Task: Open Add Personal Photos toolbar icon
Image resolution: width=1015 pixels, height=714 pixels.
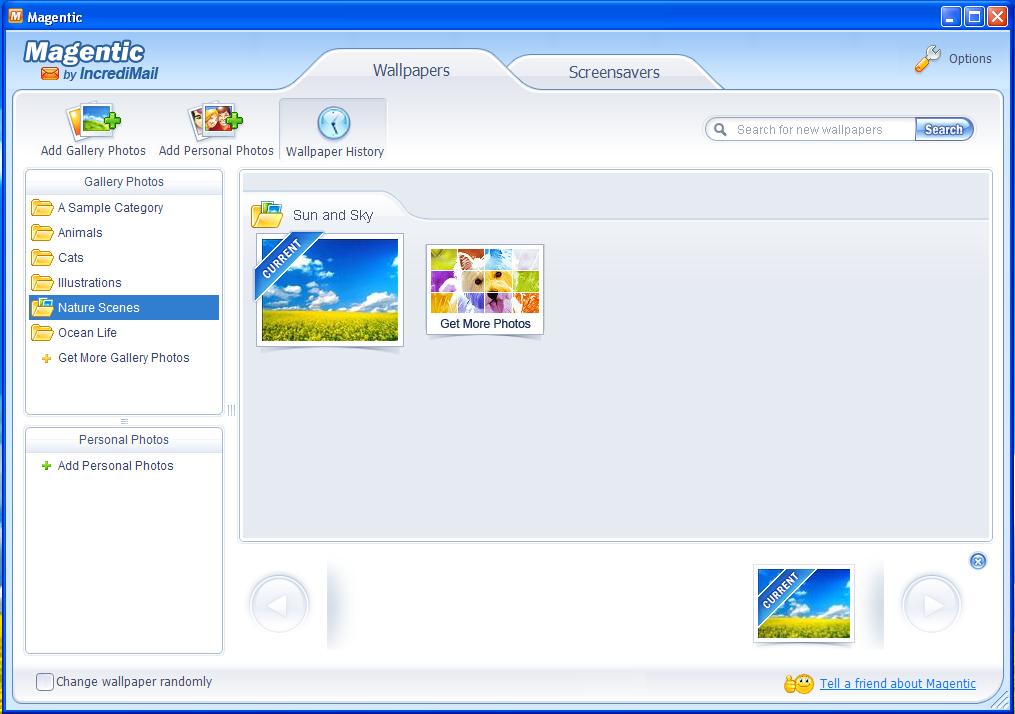Action: click(x=216, y=120)
